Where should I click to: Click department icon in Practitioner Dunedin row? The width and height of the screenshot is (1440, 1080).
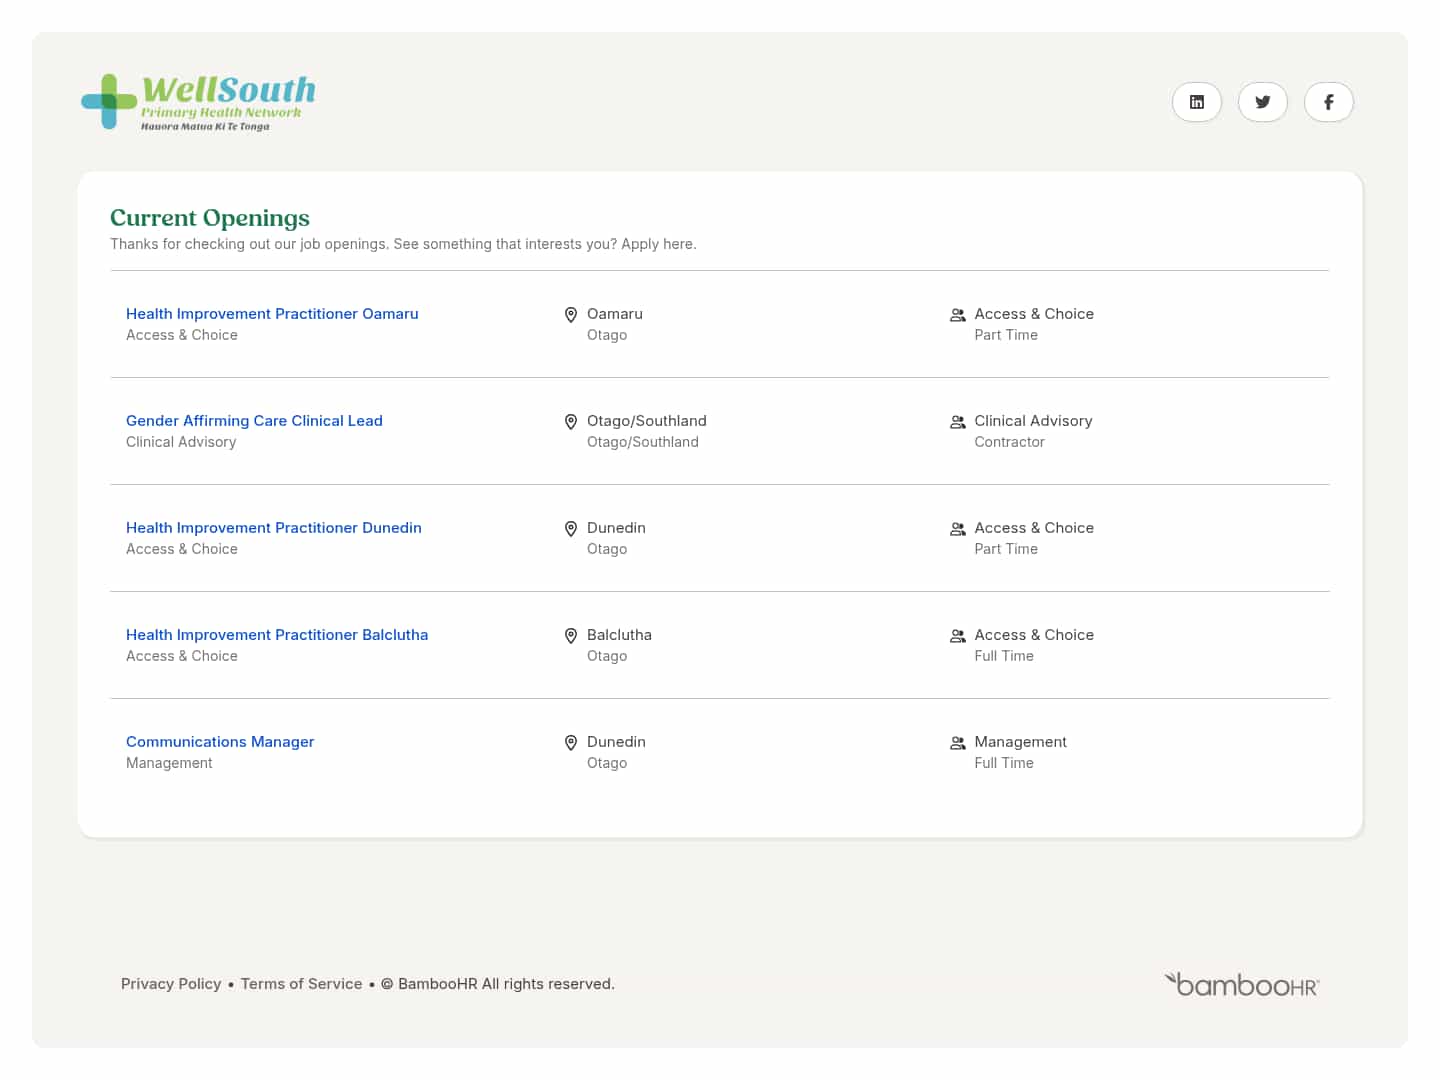(958, 529)
